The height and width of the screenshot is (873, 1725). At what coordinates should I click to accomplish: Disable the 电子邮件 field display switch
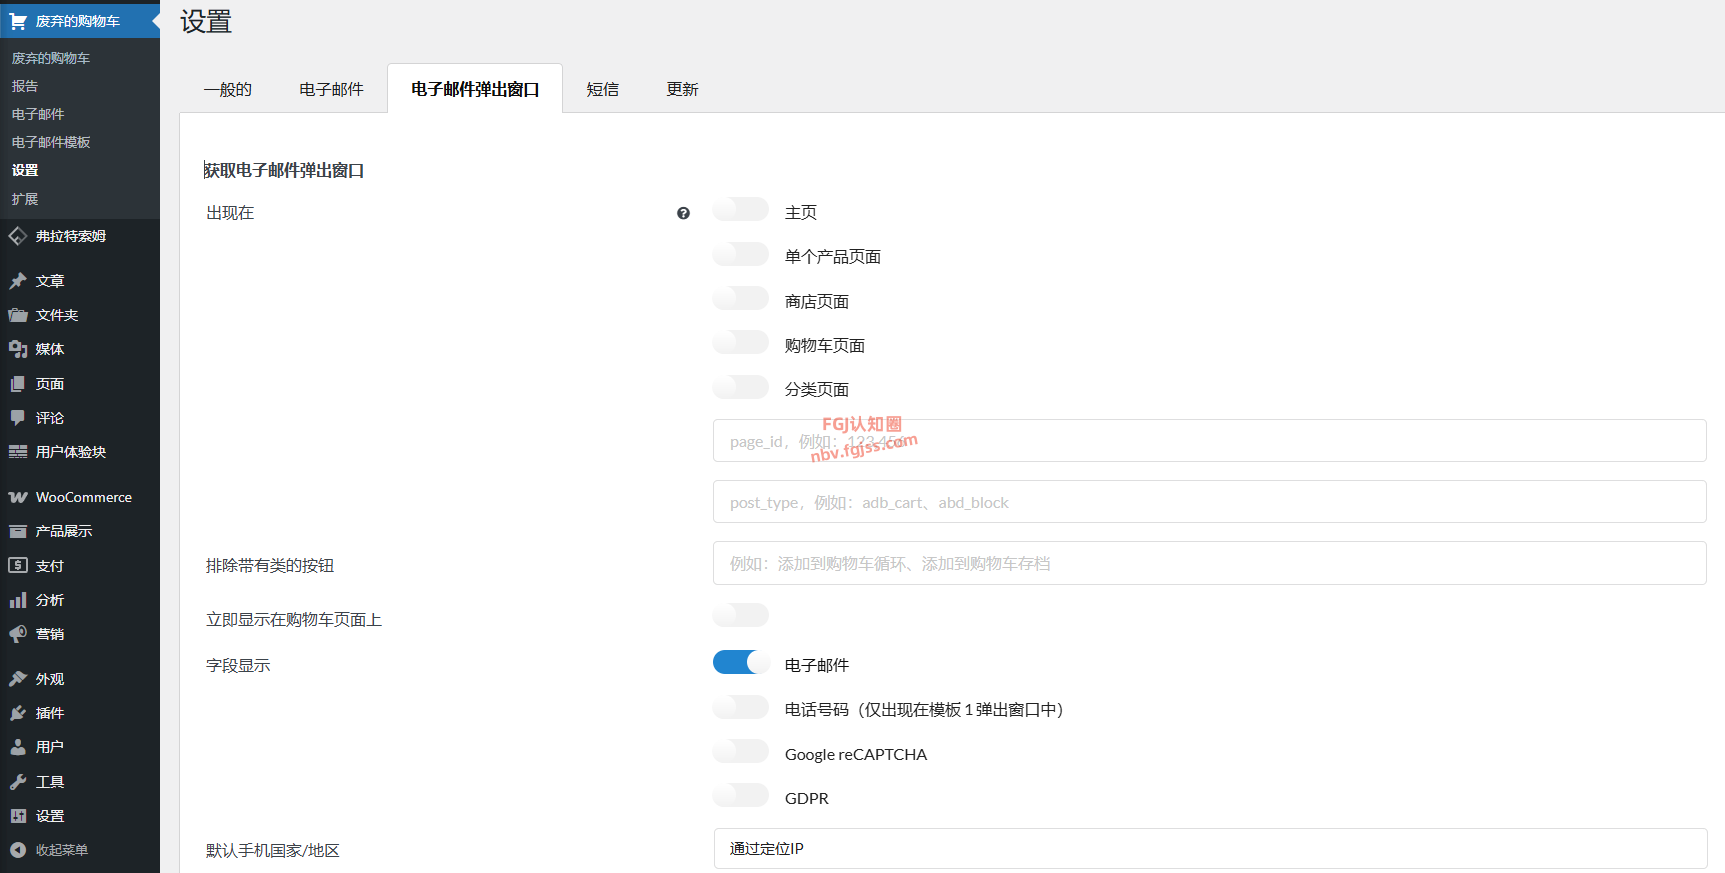click(x=741, y=663)
